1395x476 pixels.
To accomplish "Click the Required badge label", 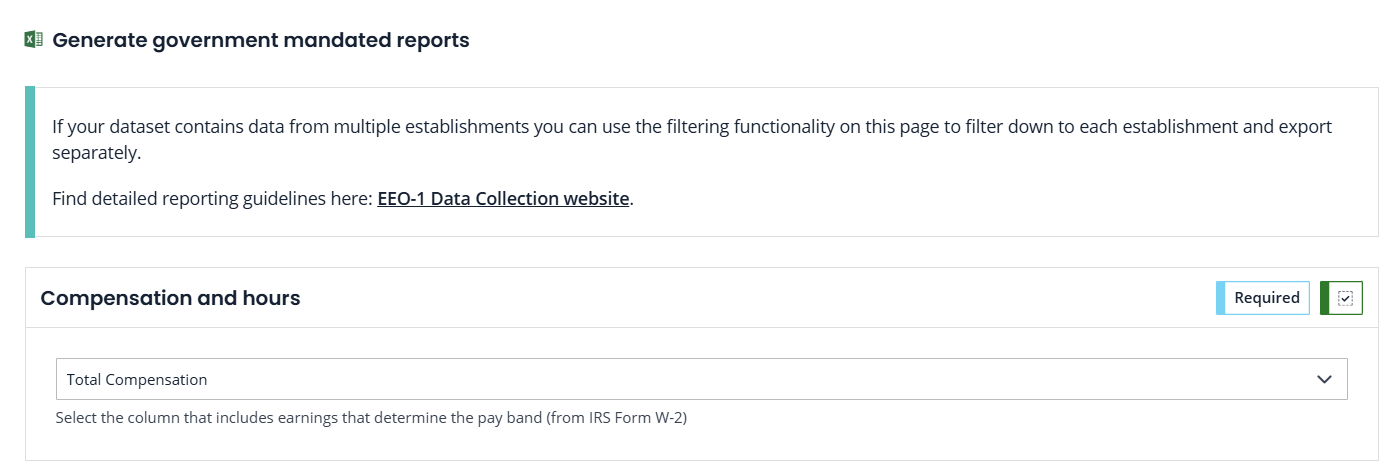I will point(1266,298).
